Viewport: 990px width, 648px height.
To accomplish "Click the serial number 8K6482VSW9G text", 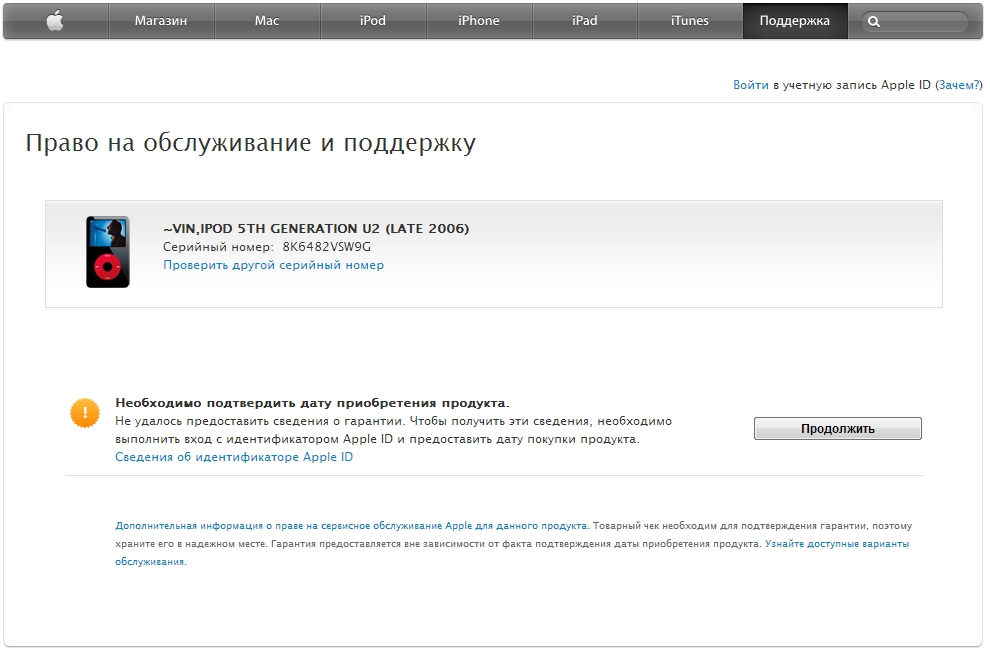I will (x=326, y=247).
